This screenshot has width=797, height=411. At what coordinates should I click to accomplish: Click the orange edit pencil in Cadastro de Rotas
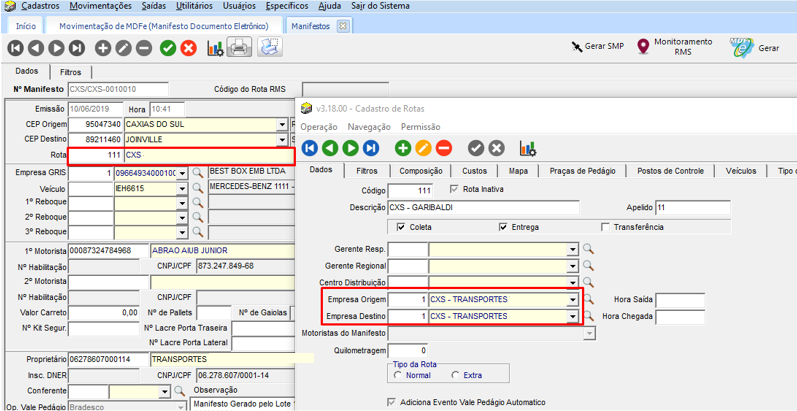click(x=423, y=148)
